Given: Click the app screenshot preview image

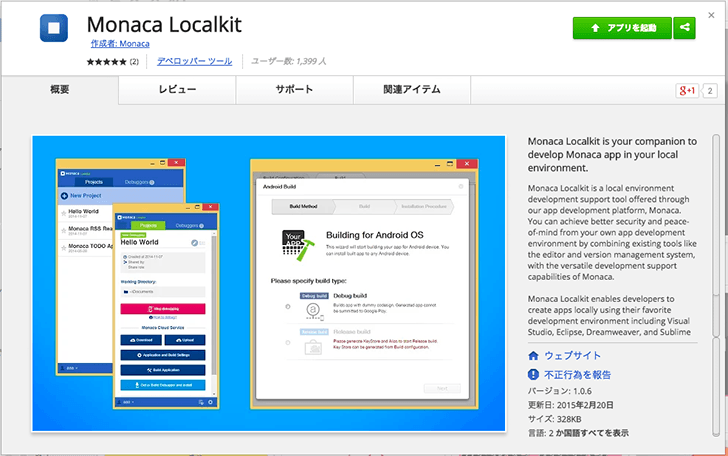Looking at the screenshot, I should click(x=269, y=284).
